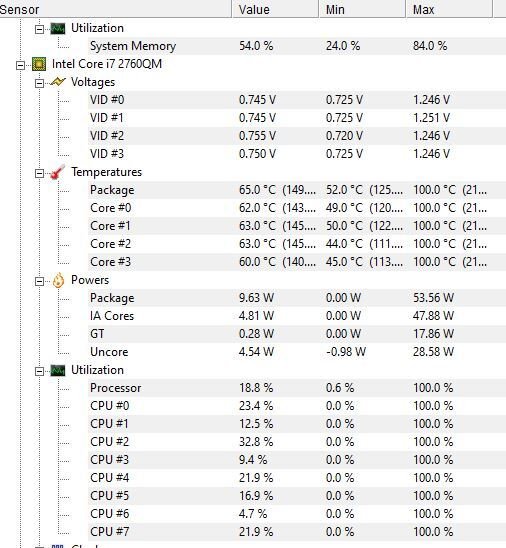Click the Sensor column header
The width and height of the screenshot is (506, 548).
point(115,9)
